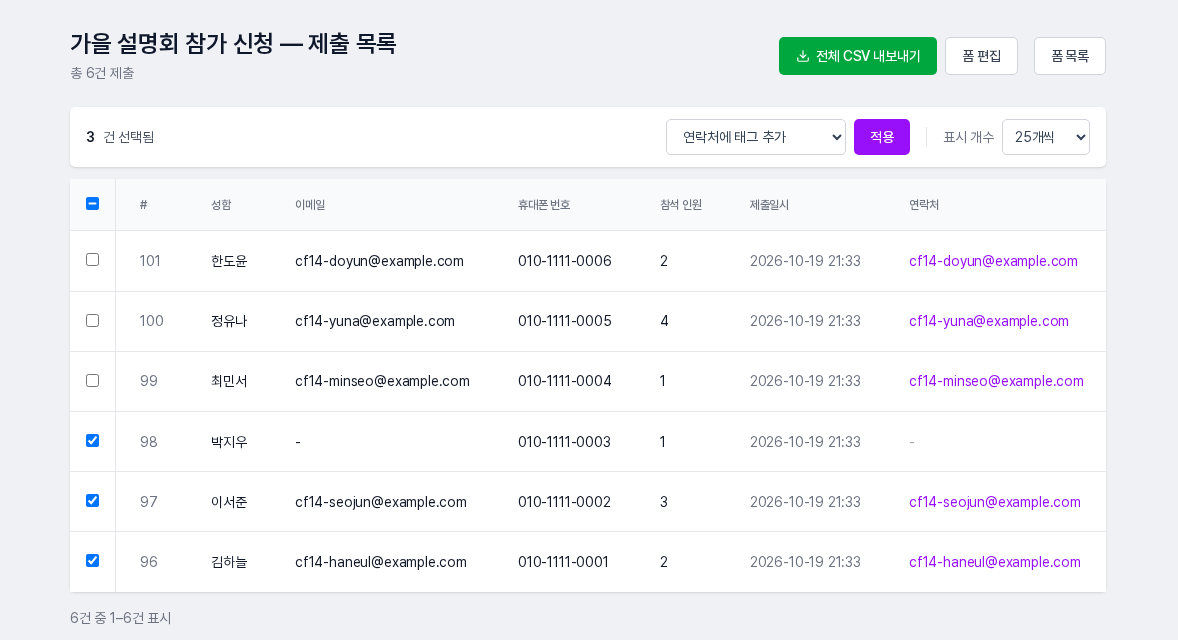The width and height of the screenshot is (1178, 640).
Task: Open contact link cf14-seojun@example.com
Action: (x=995, y=502)
